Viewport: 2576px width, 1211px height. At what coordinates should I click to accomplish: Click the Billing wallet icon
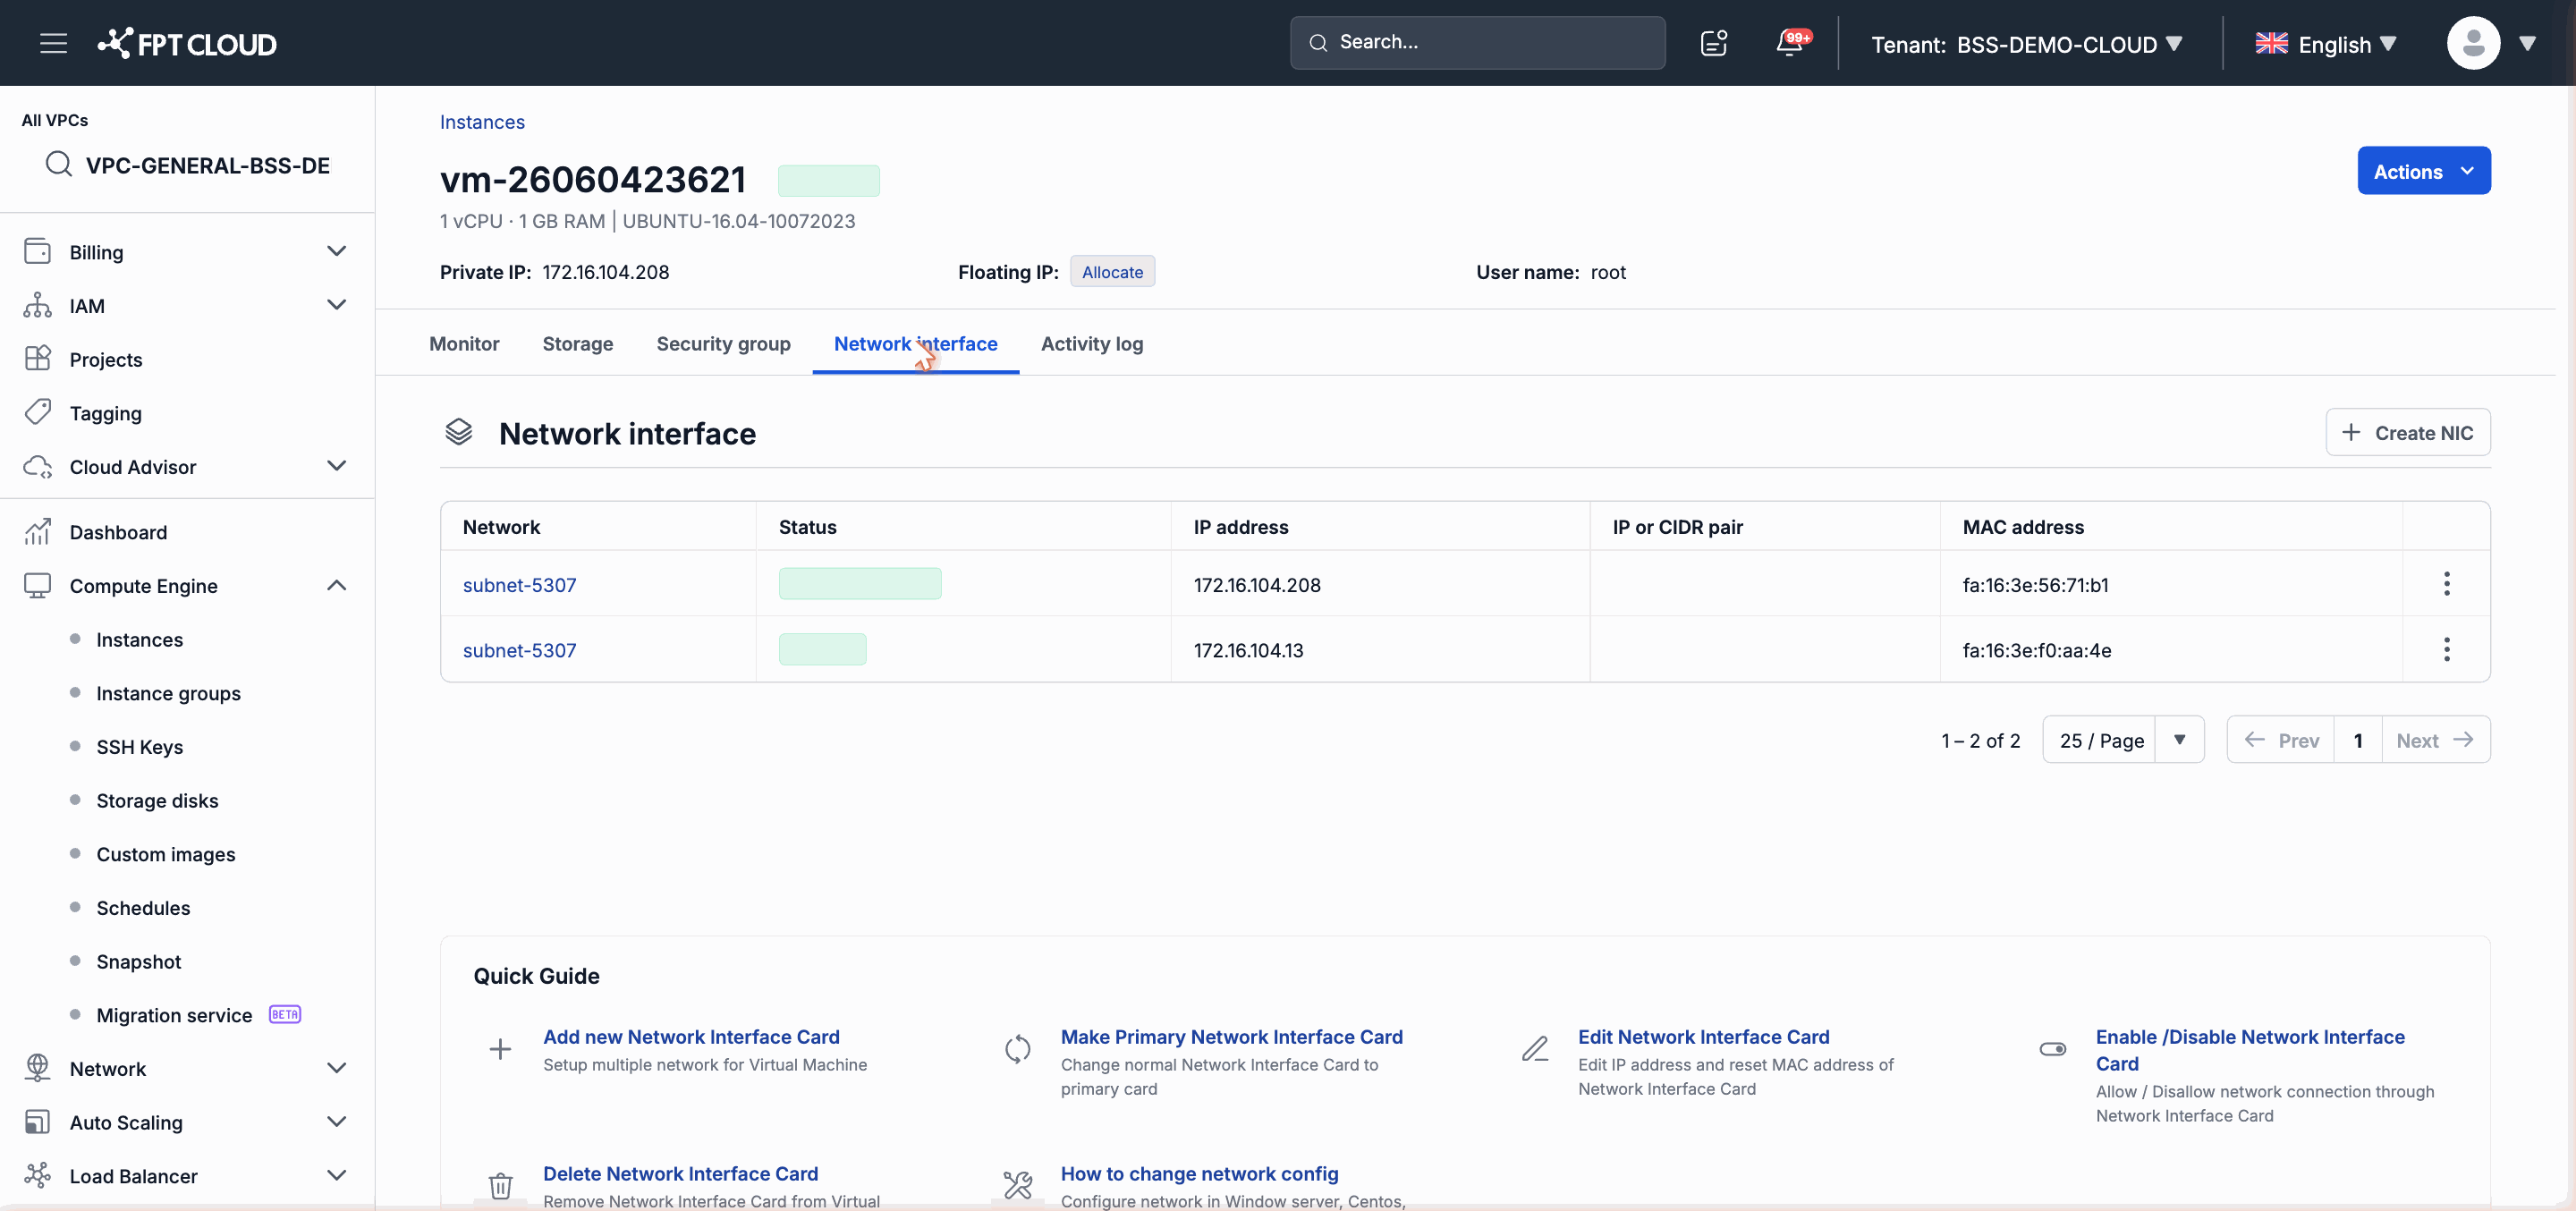pos(37,251)
